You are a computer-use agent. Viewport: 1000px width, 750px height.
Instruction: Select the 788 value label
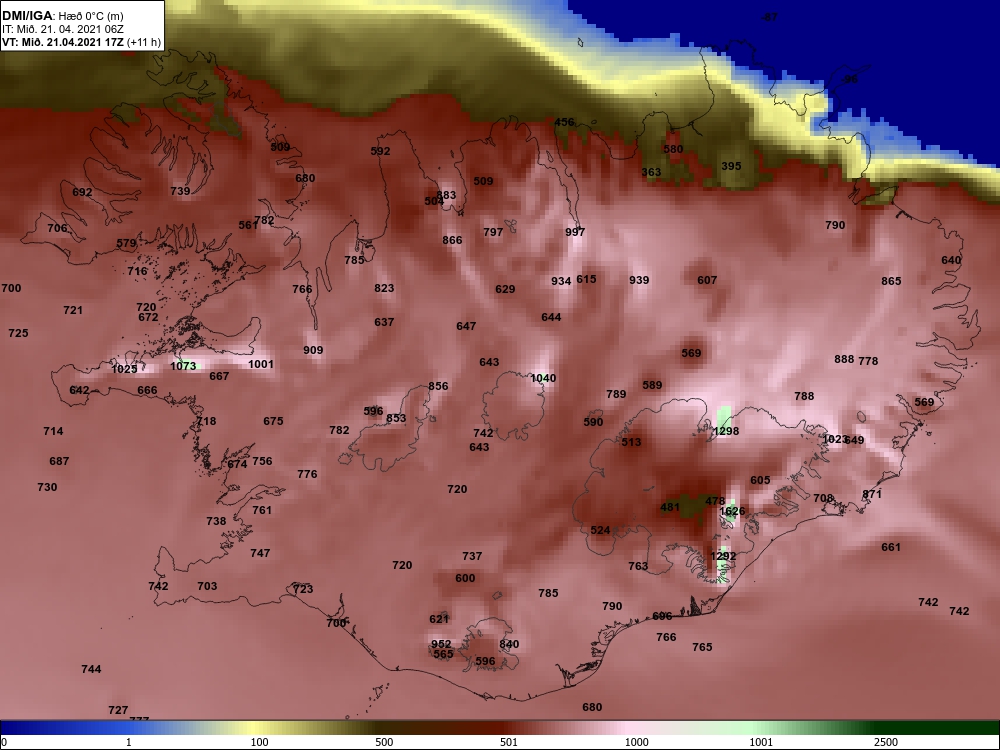(x=804, y=396)
